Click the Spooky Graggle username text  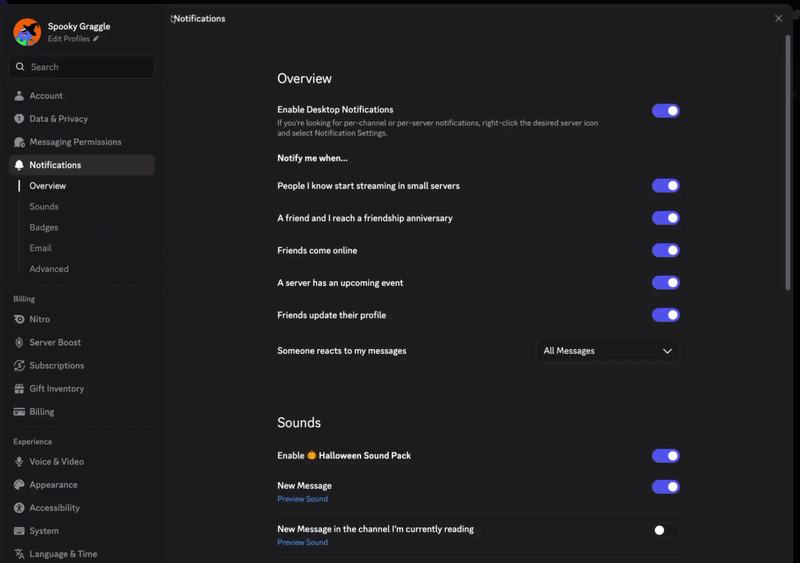coord(79,26)
